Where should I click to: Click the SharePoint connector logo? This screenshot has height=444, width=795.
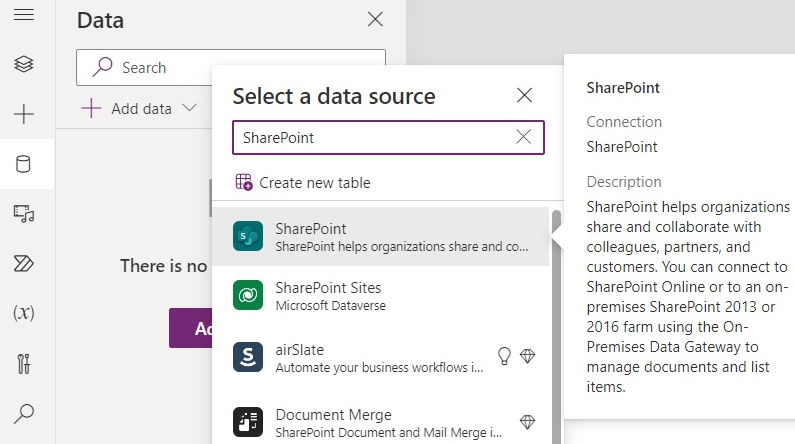tap(248, 236)
